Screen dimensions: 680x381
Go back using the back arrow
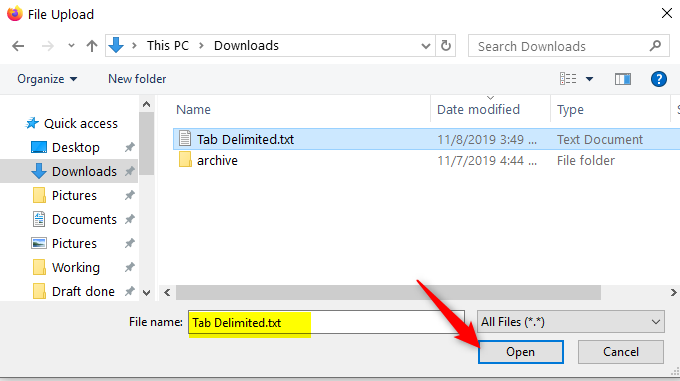click(x=18, y=46)
